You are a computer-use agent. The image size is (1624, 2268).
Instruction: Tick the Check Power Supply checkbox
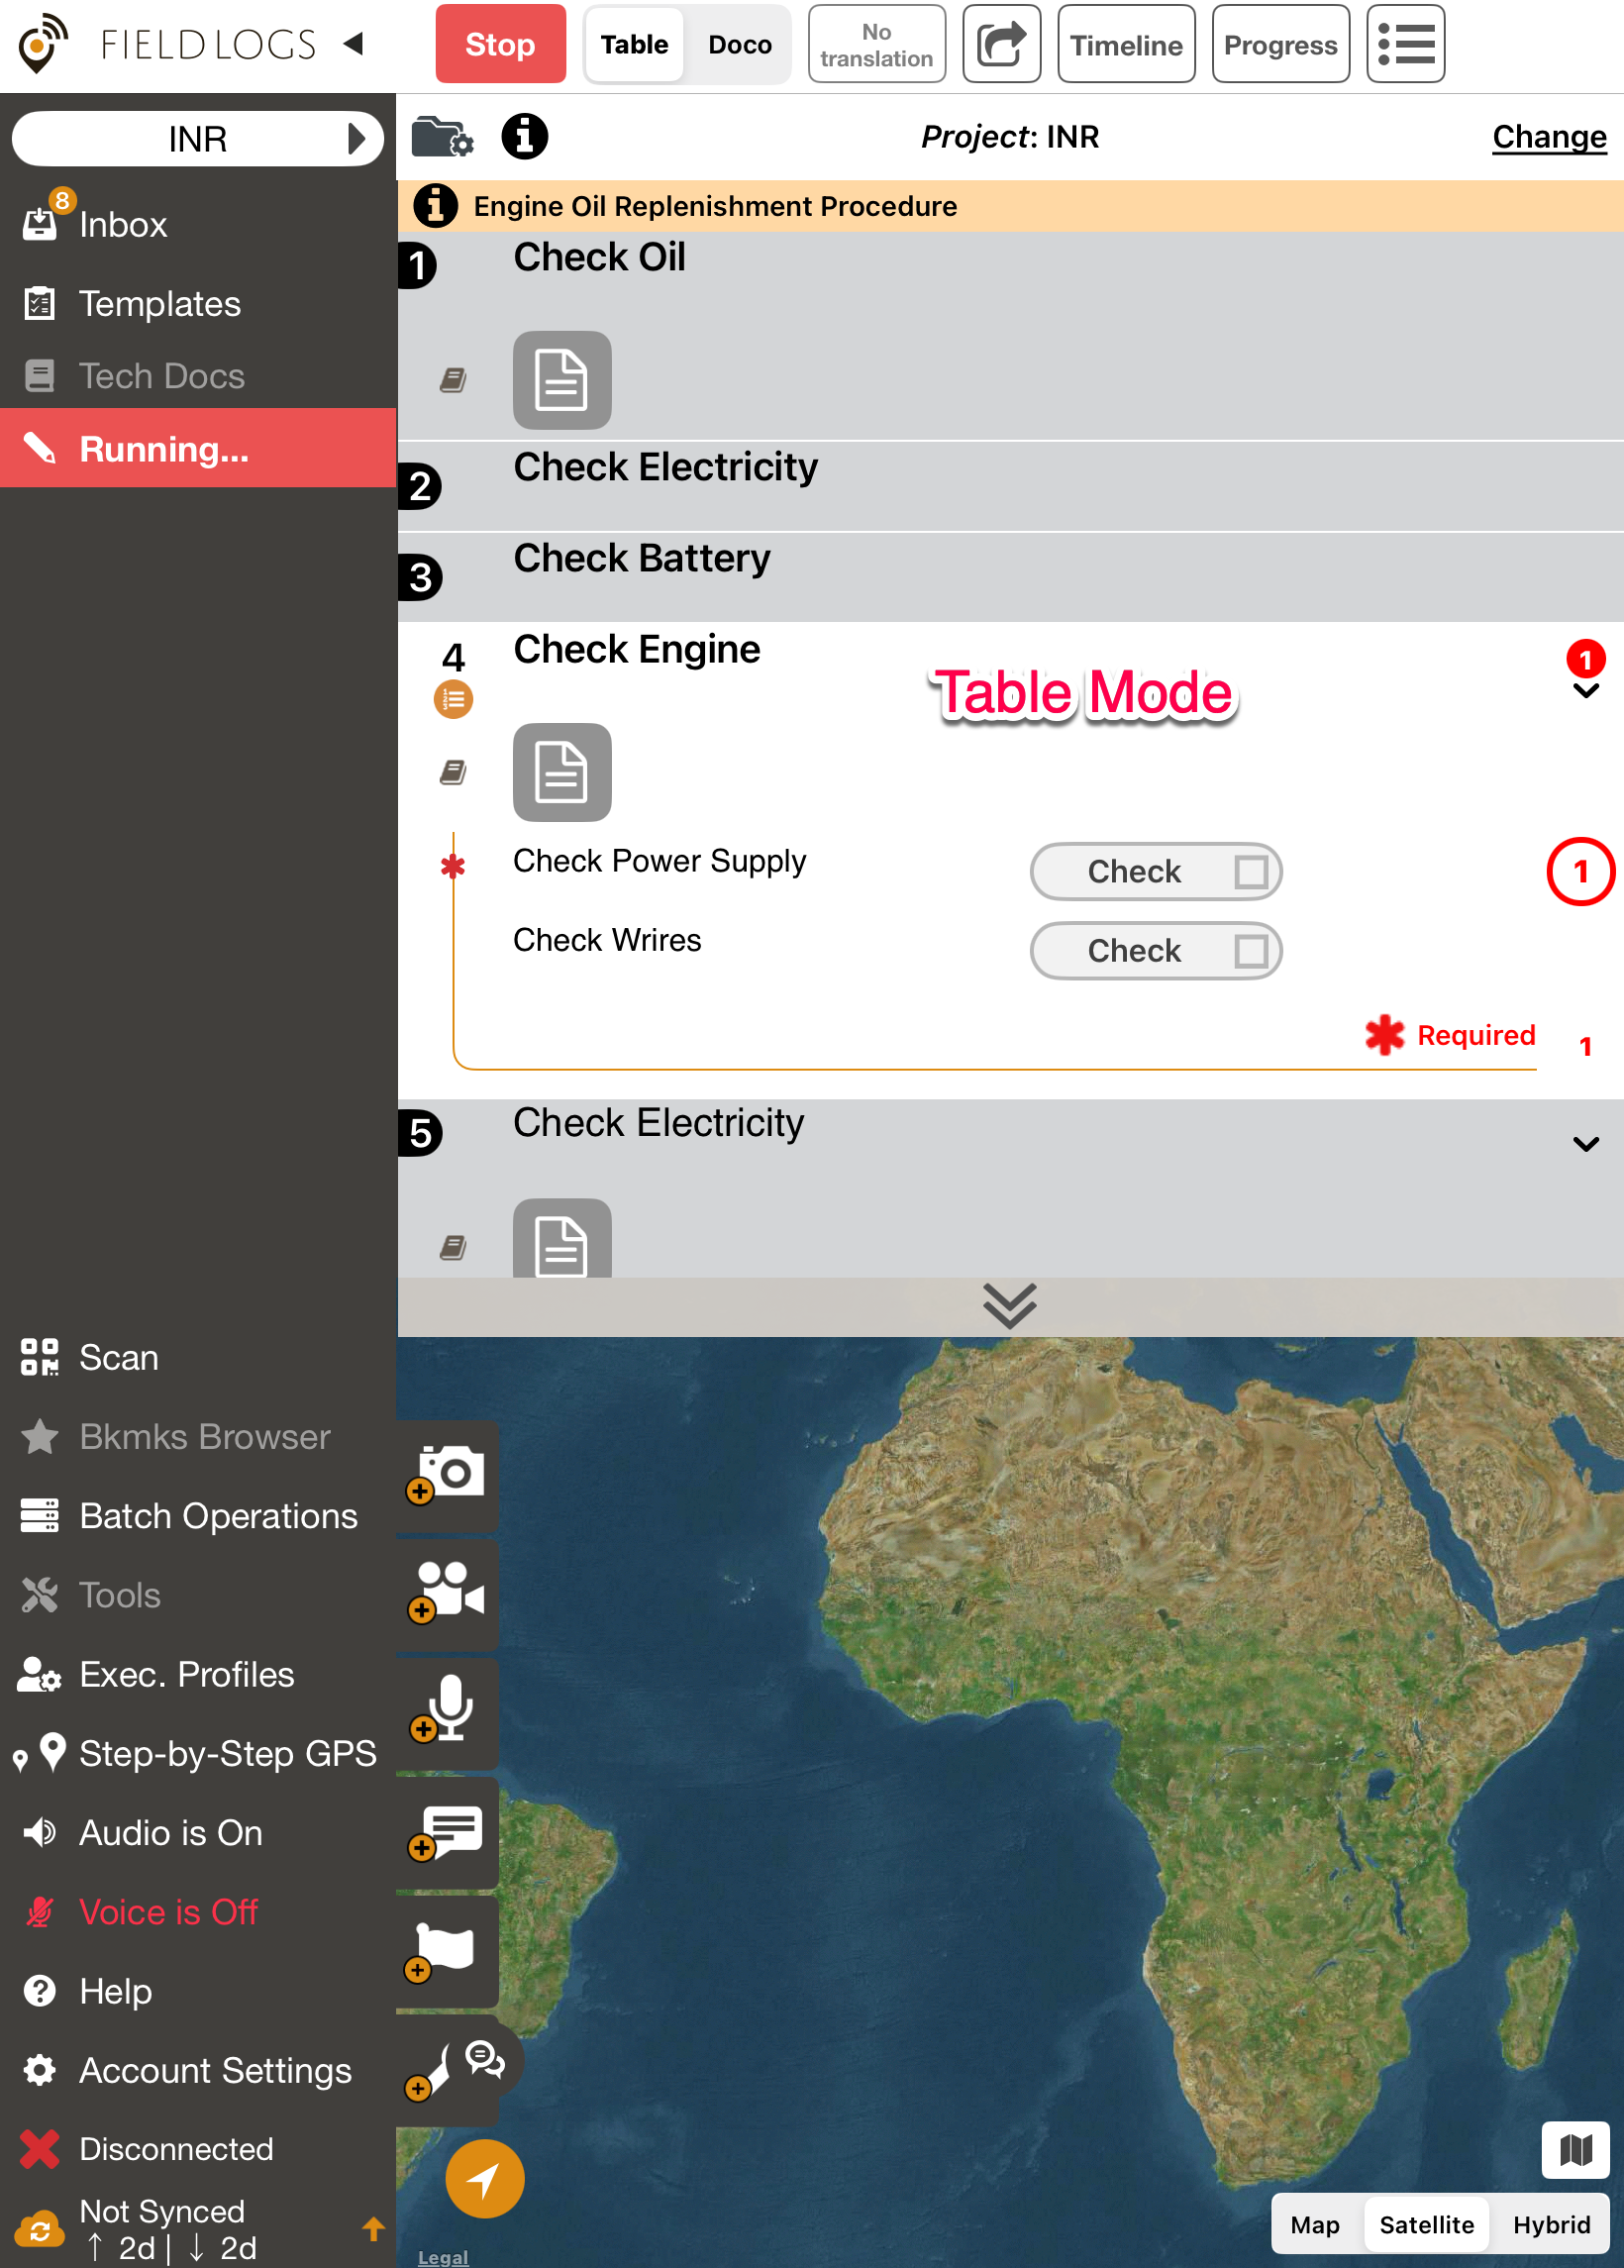pos(1250,872)
